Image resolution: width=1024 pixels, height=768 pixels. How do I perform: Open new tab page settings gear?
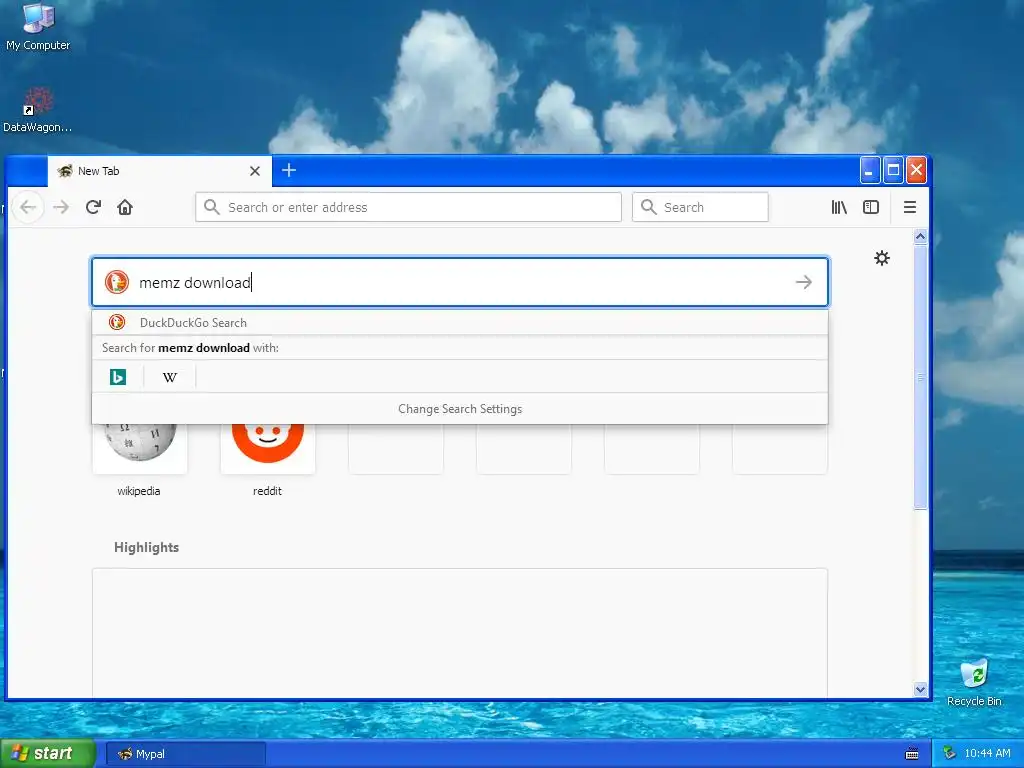point(882,258)
